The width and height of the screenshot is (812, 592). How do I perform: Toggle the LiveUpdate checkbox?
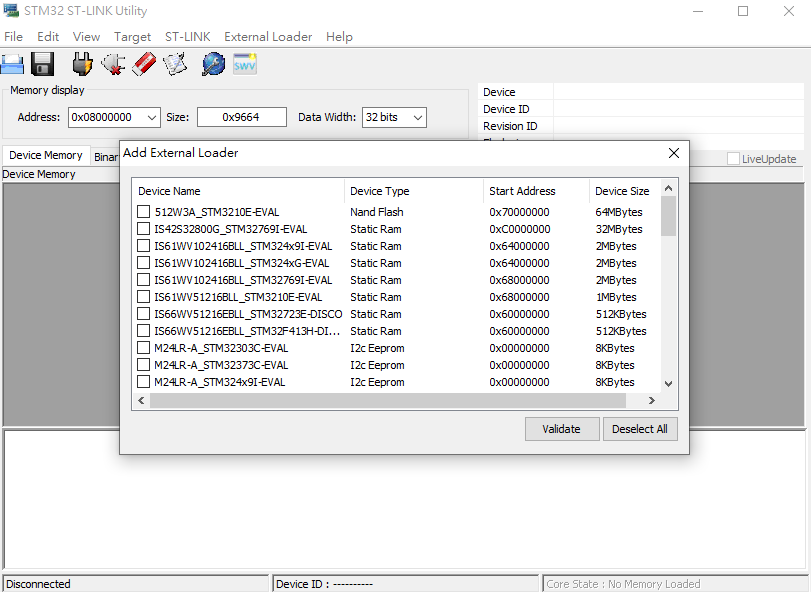point(733,159)
